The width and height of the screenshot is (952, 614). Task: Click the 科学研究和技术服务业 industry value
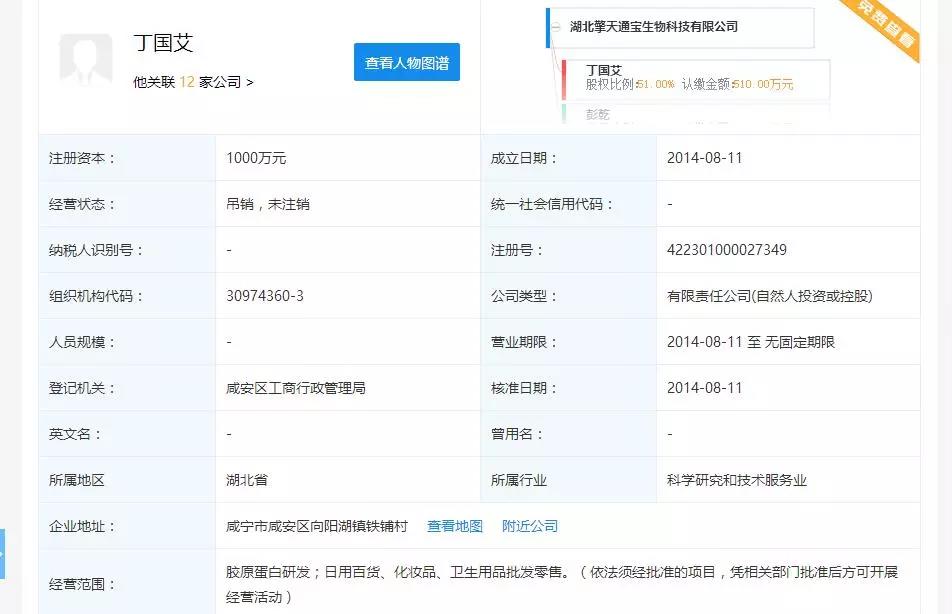(x=737, y=480)
